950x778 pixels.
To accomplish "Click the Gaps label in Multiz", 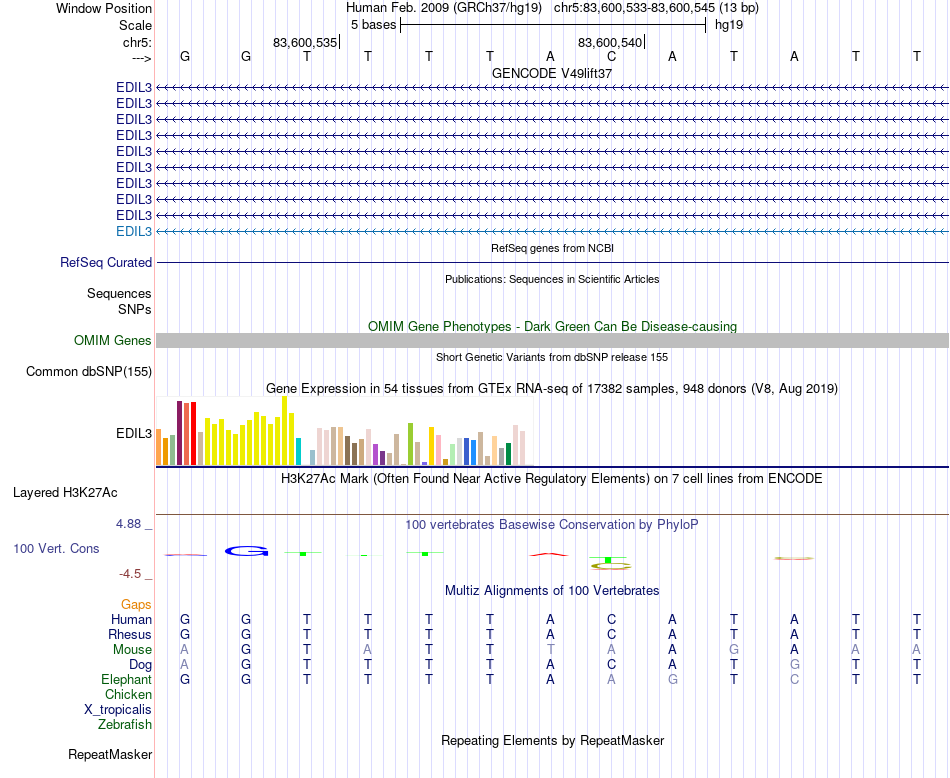I will pos(136,604).
